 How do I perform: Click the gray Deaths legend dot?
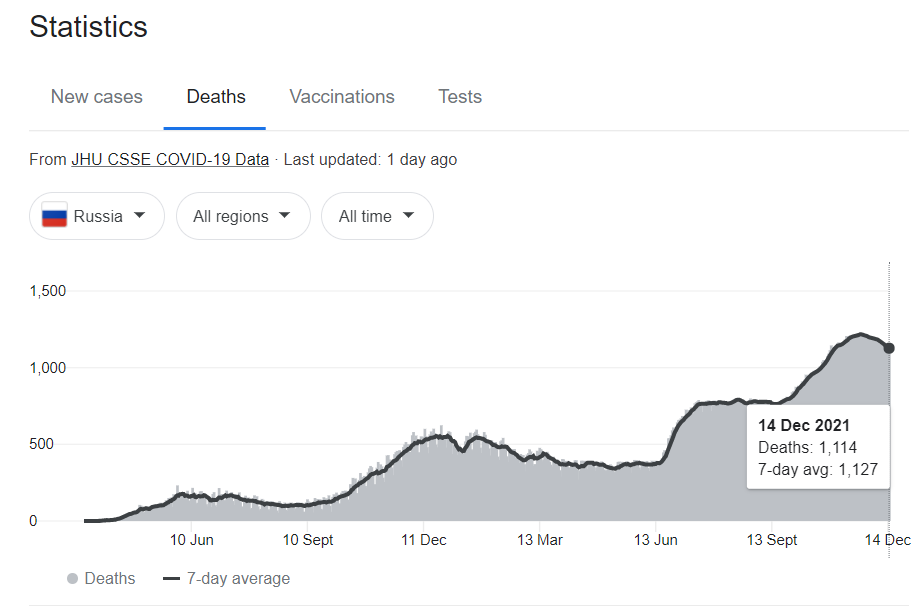click(72, 579)
